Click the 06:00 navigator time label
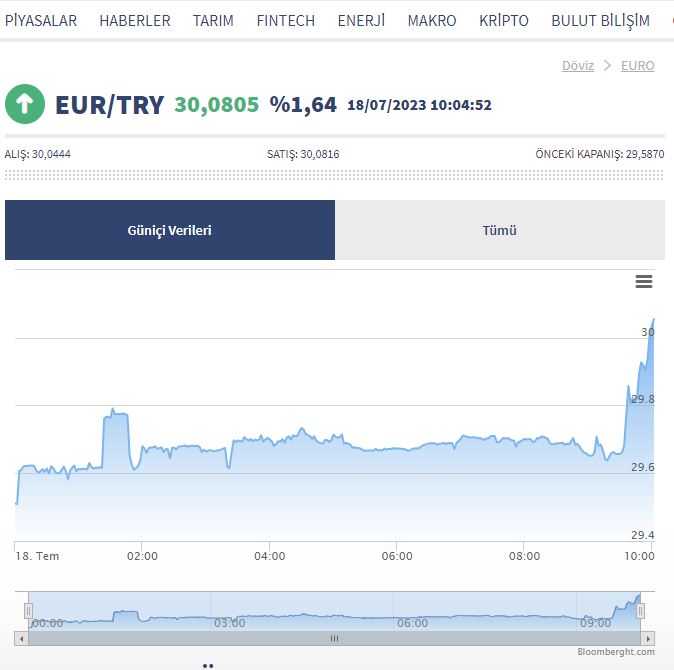Viewport: 674px width, 670px height. pos(412,623)
